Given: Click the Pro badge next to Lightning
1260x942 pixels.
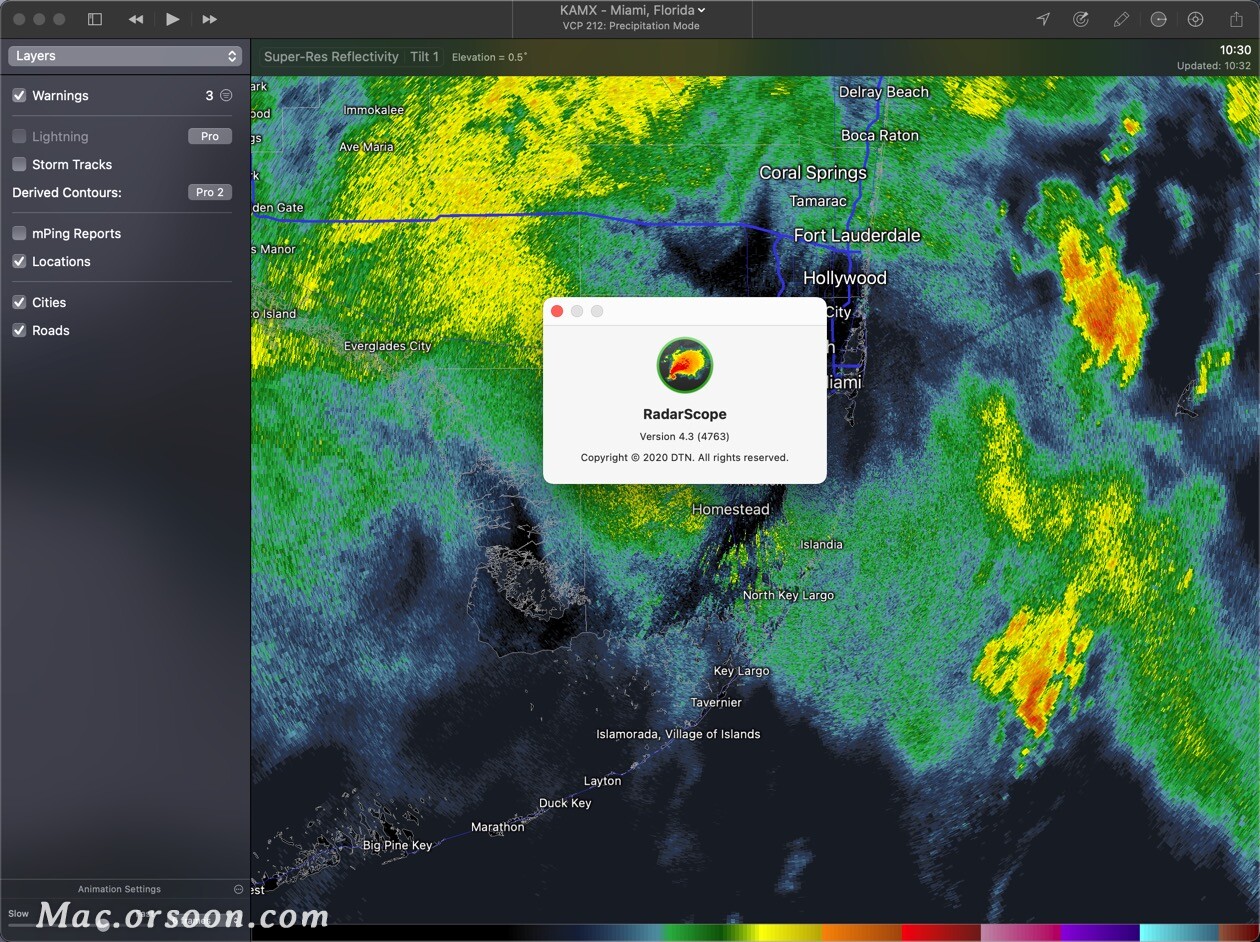Looking at the screenshot, I should click(209, 136).
